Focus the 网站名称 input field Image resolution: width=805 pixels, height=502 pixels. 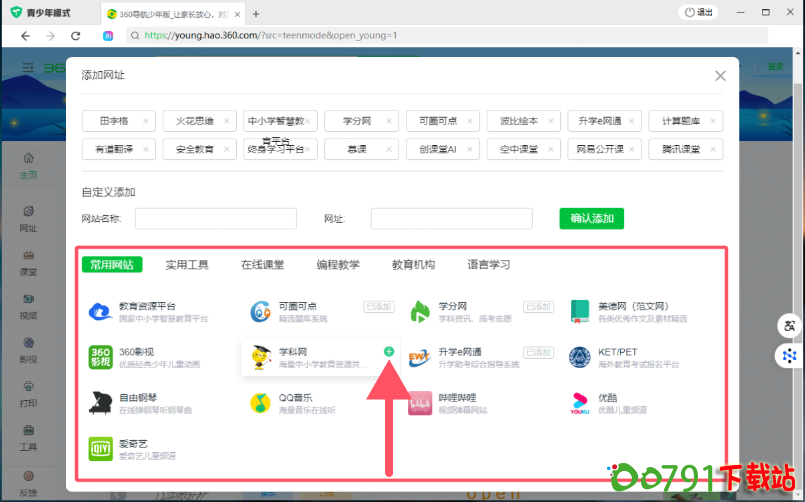[x=216, y=219]
